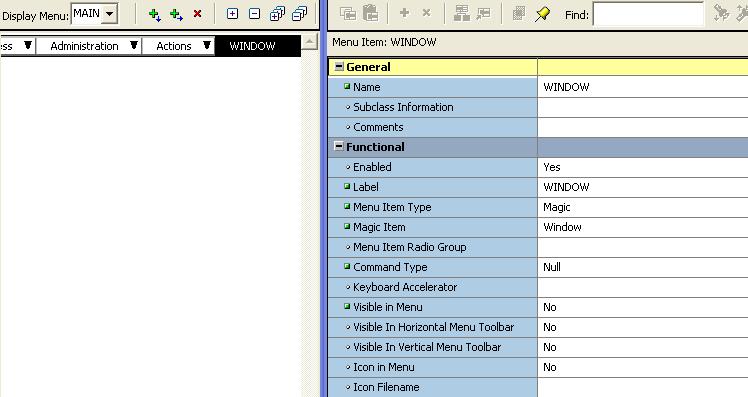This screenshot has width=748, height=397.
Task: Open the Display Menu MAIN dropdown
Action: [x=110, y=14]
